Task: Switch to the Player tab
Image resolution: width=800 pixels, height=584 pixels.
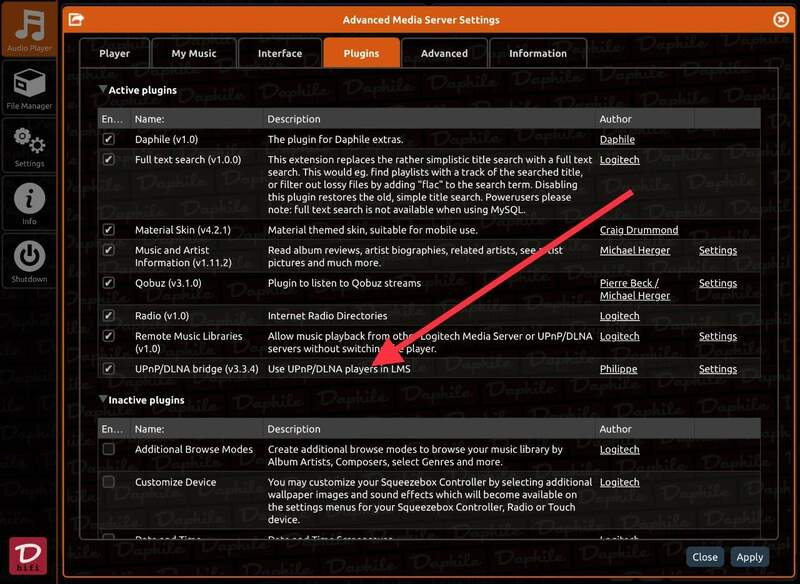Action: tap(114, 53)
